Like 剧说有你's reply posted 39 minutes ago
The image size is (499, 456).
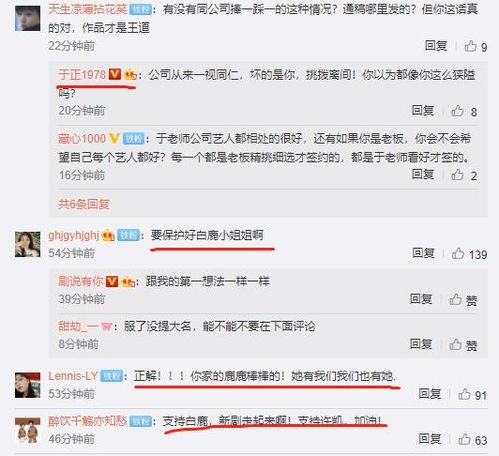coord(463,300)
